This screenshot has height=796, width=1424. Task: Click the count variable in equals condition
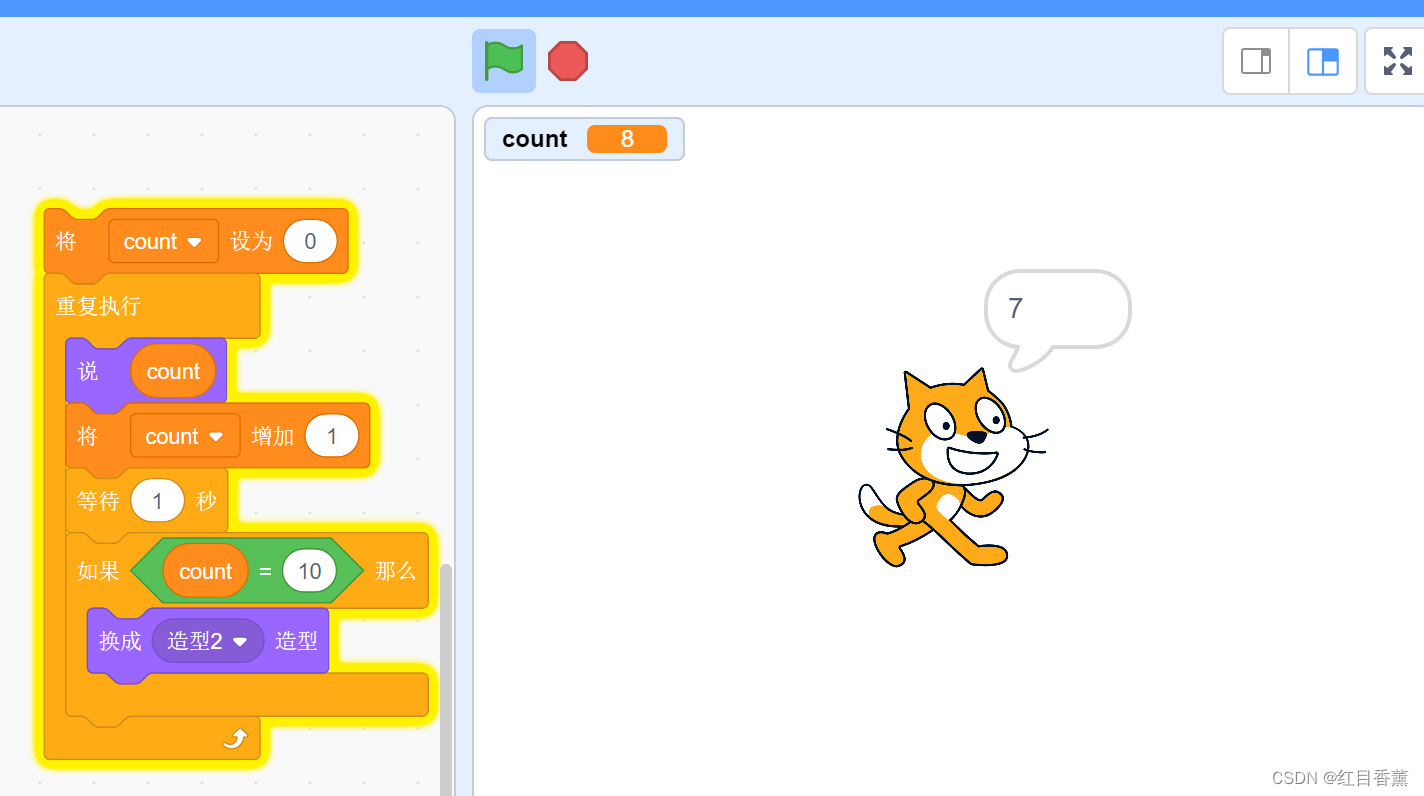coord(205,571)
